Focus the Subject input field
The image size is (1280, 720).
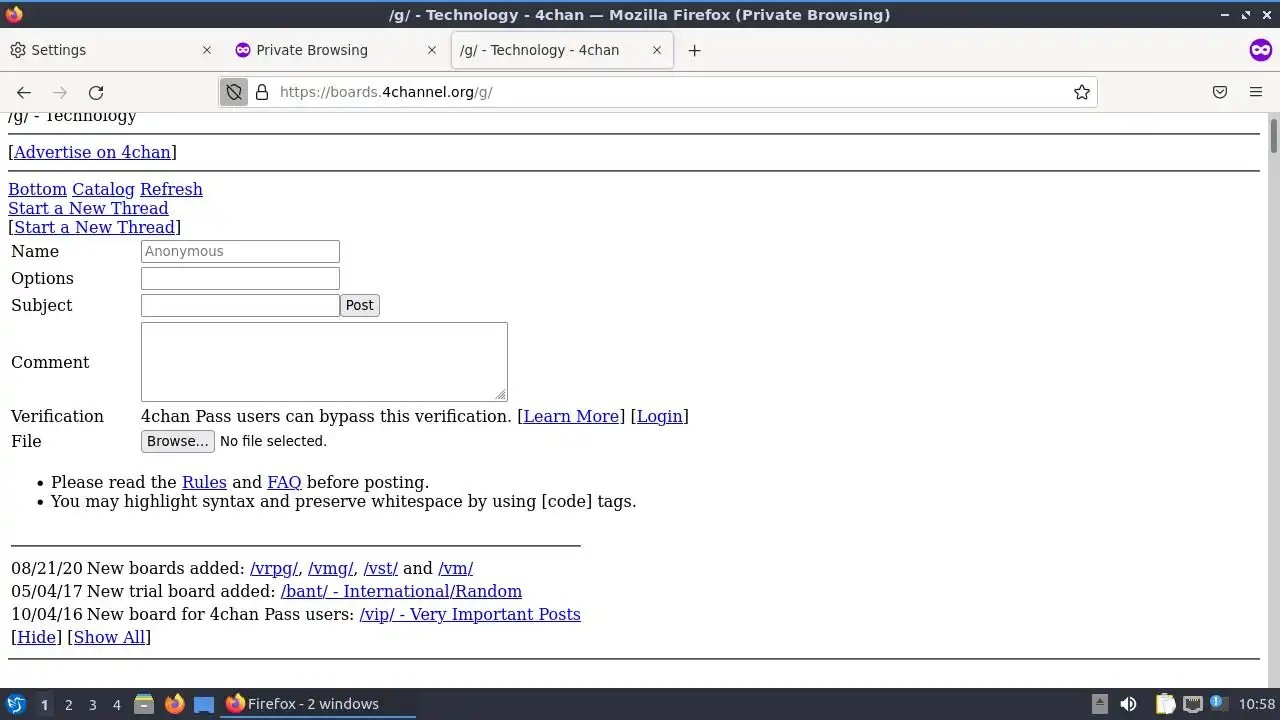(240, 305)
